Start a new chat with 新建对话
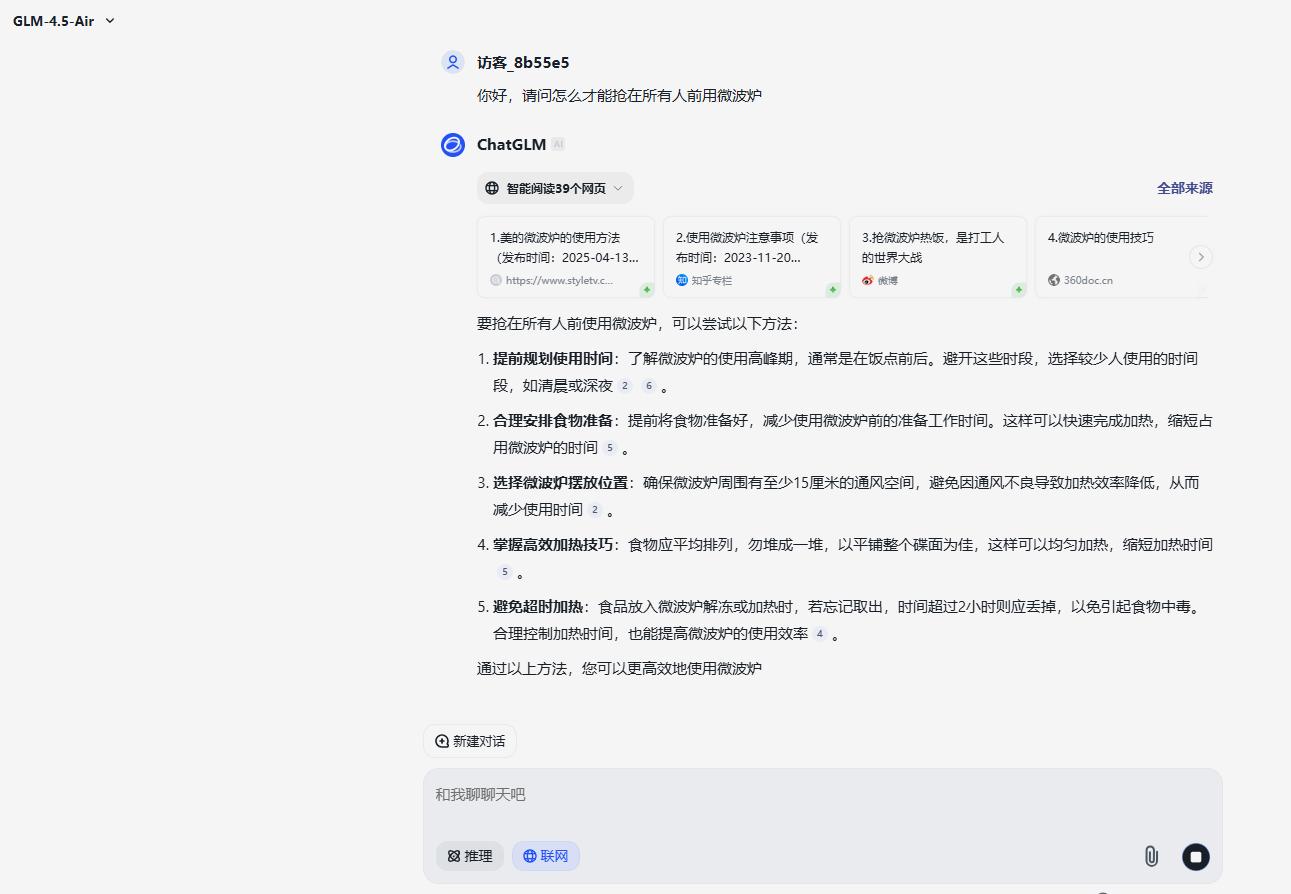 [470, 741]
